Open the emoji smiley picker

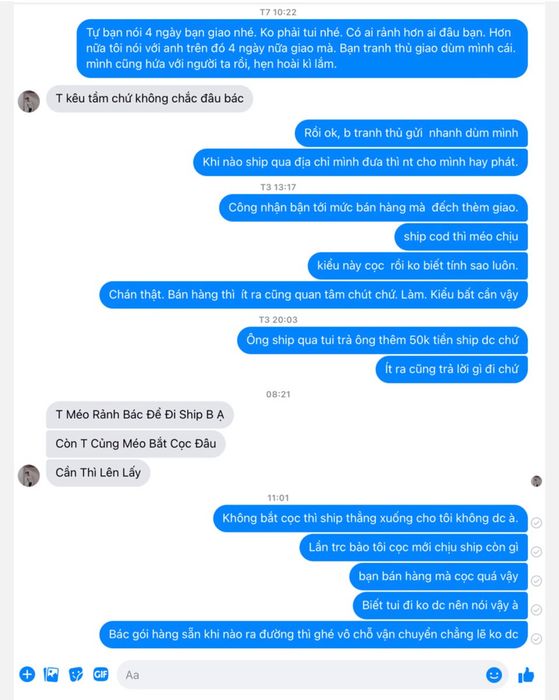click(494, 675)
